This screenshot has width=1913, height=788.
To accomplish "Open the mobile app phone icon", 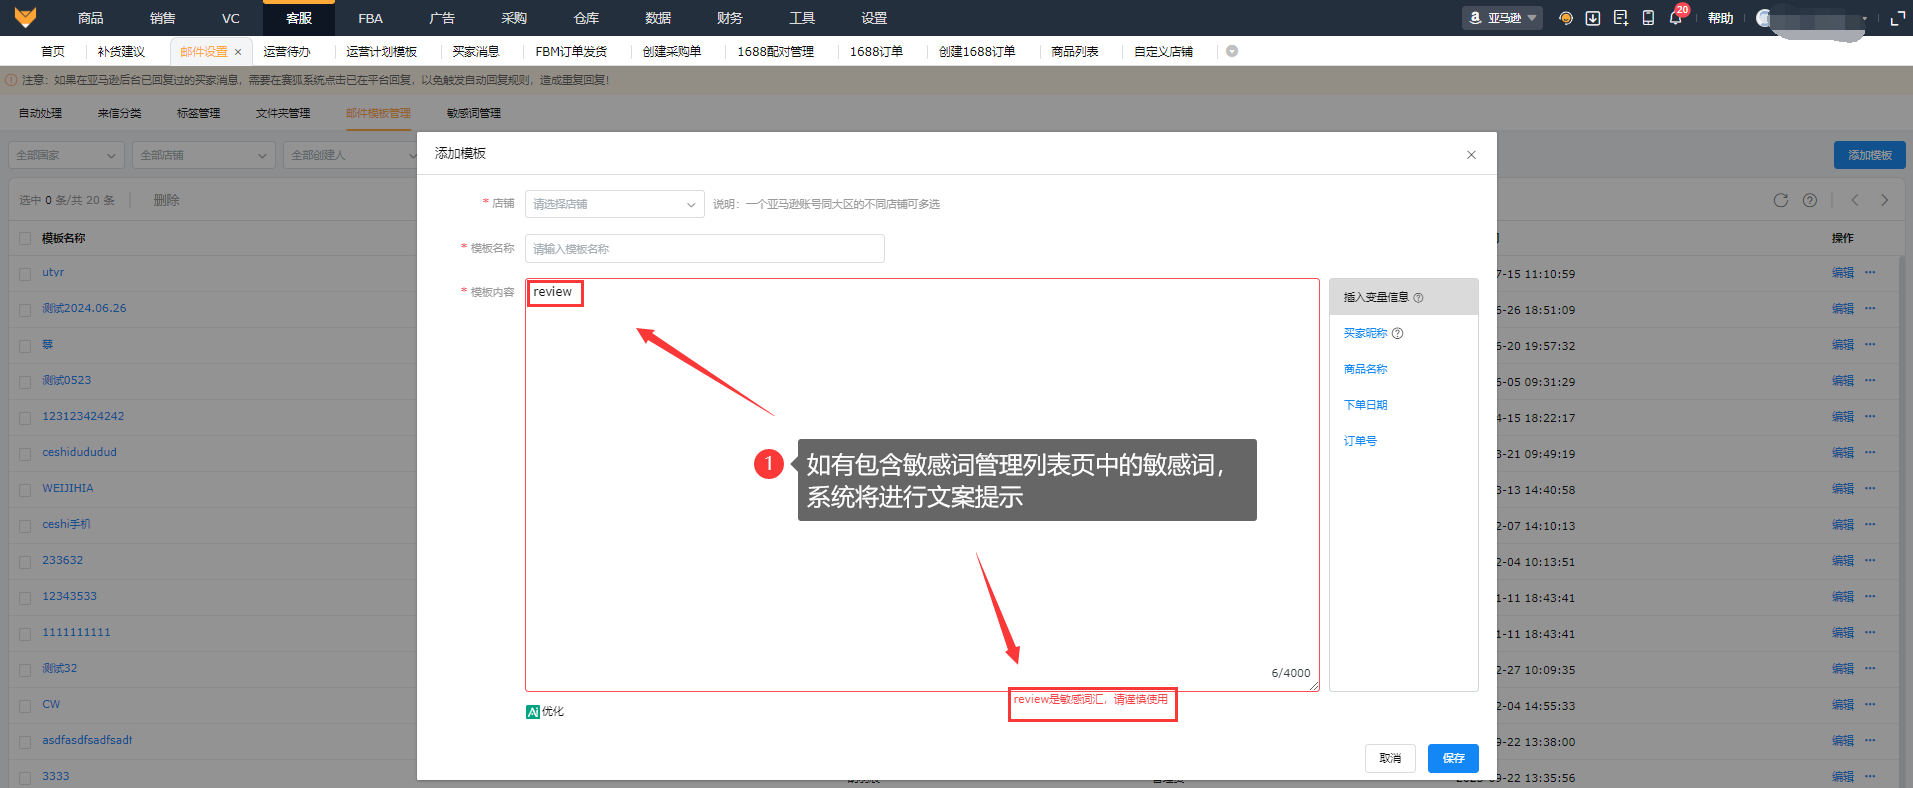I will 1648,18.
